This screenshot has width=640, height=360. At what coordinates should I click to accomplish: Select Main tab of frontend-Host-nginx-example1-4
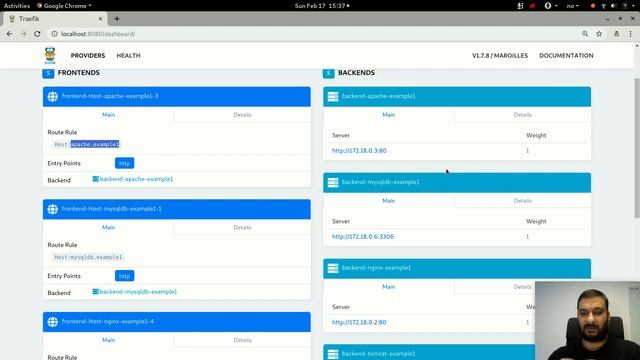[x=109, y=340]
